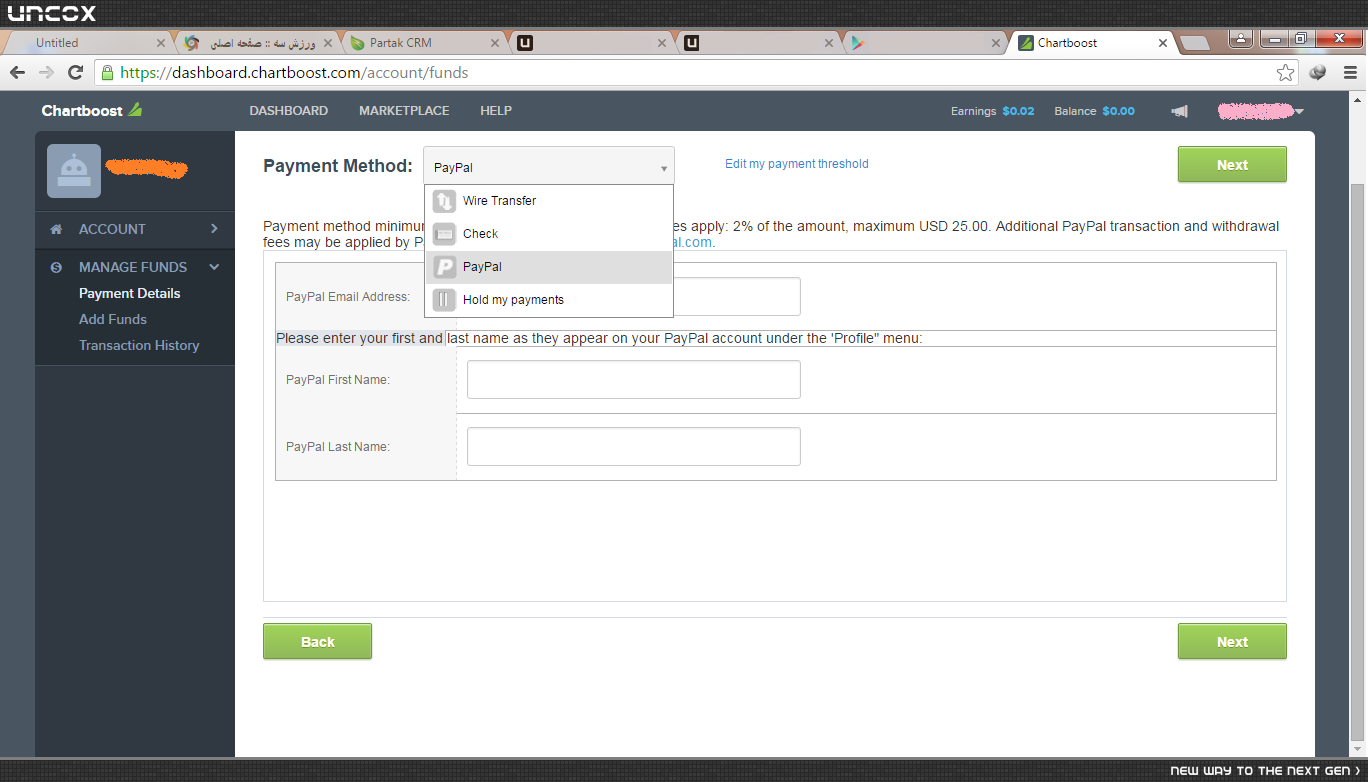Focus the PayPal Last Name field
The height and width of the screenshot is (782, 1368).
coord(634,447)
